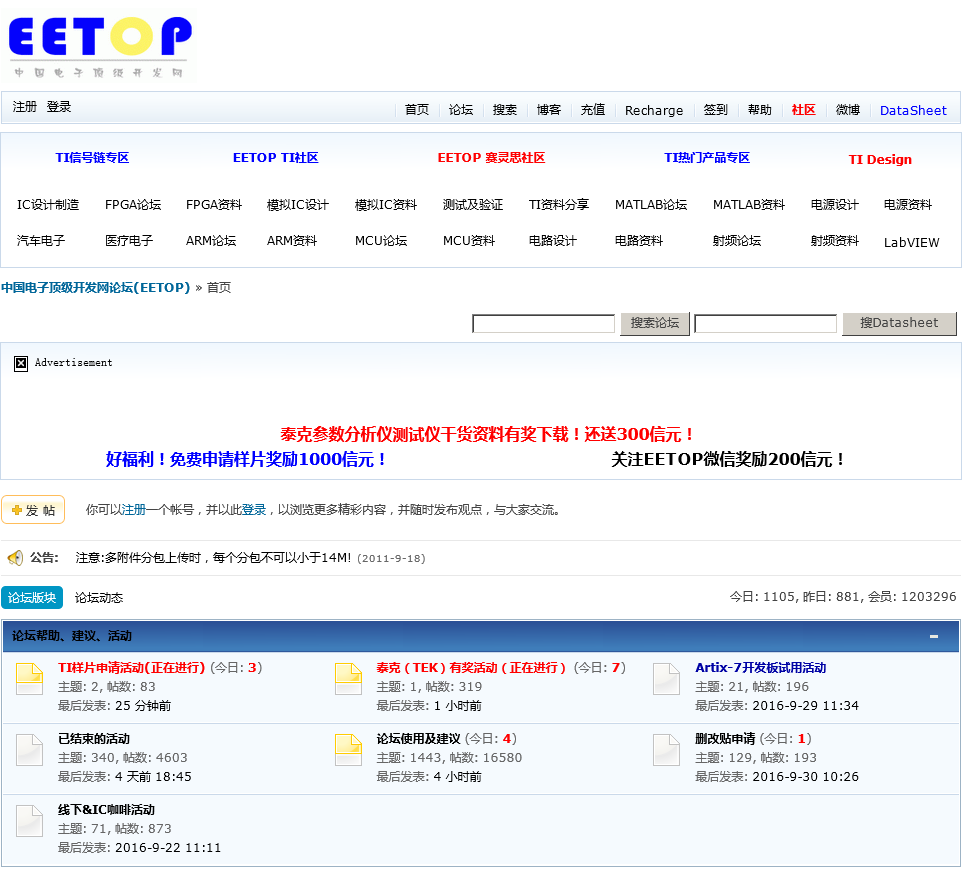
Task: Open the DataSheet navigation link
Action: pos(913,110)
